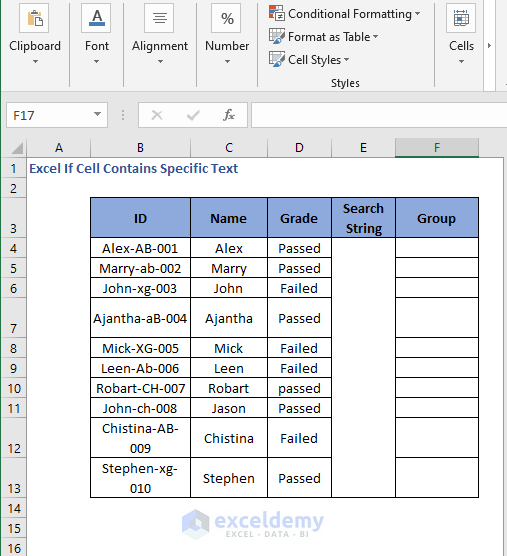Open the Clipboard group paste icon
This screenshot has height=556, width=507.
34,18
